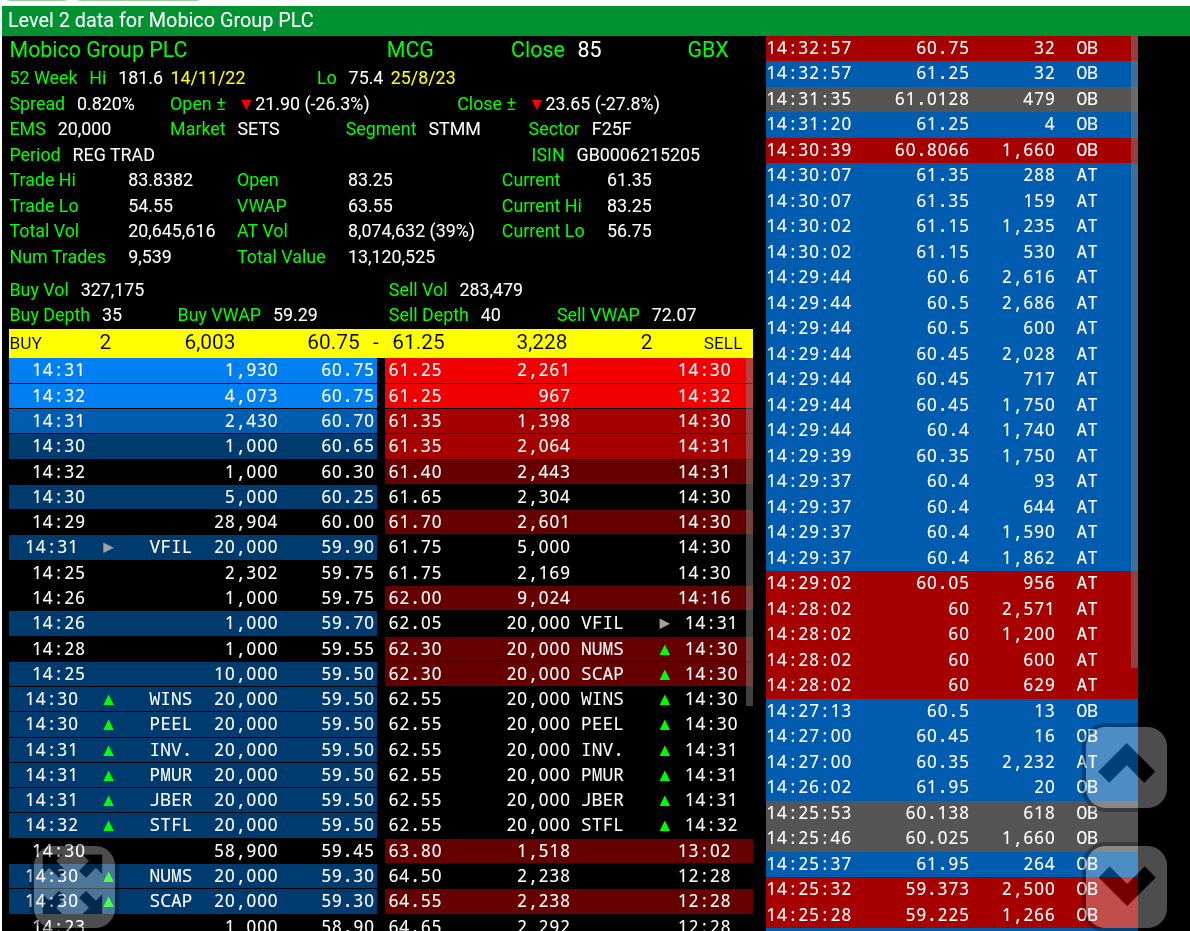
Task: Click green arrow on WINS buy order at 59.50
Action: [x=109, y=700]
